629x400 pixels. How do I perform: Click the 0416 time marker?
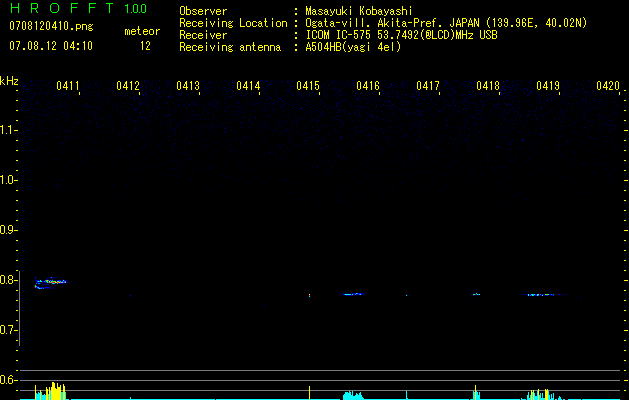(368, 86)
